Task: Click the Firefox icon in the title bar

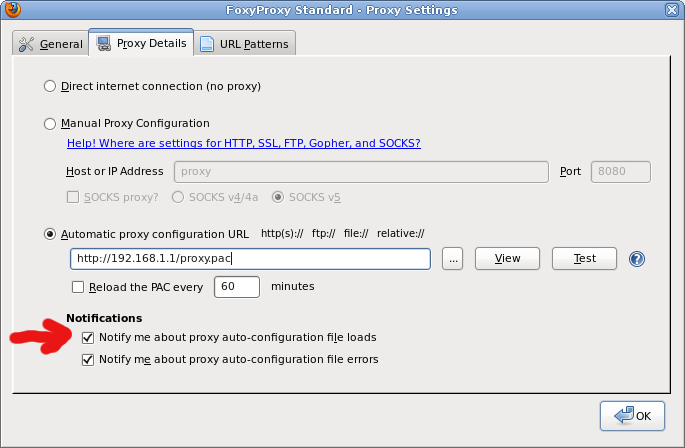Action: [13, 9]
